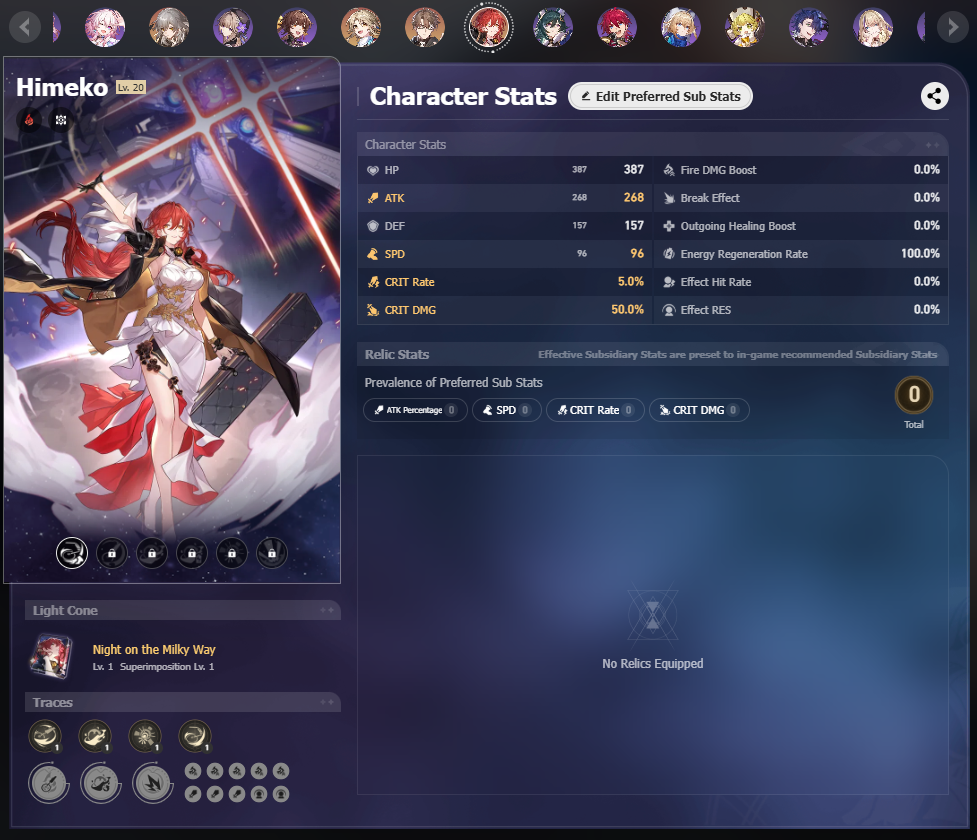Click the last small Effect RES trace node

(281, 794)
